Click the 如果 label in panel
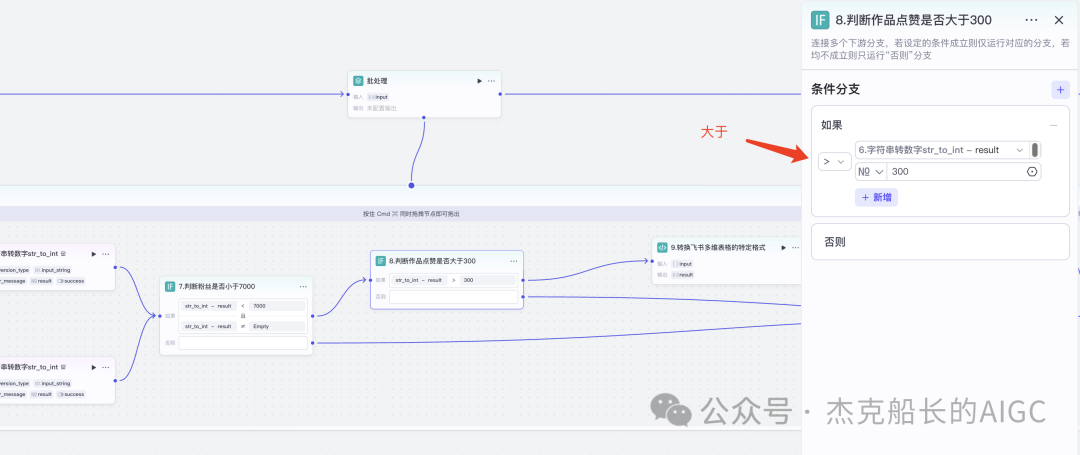 [831, 125]
